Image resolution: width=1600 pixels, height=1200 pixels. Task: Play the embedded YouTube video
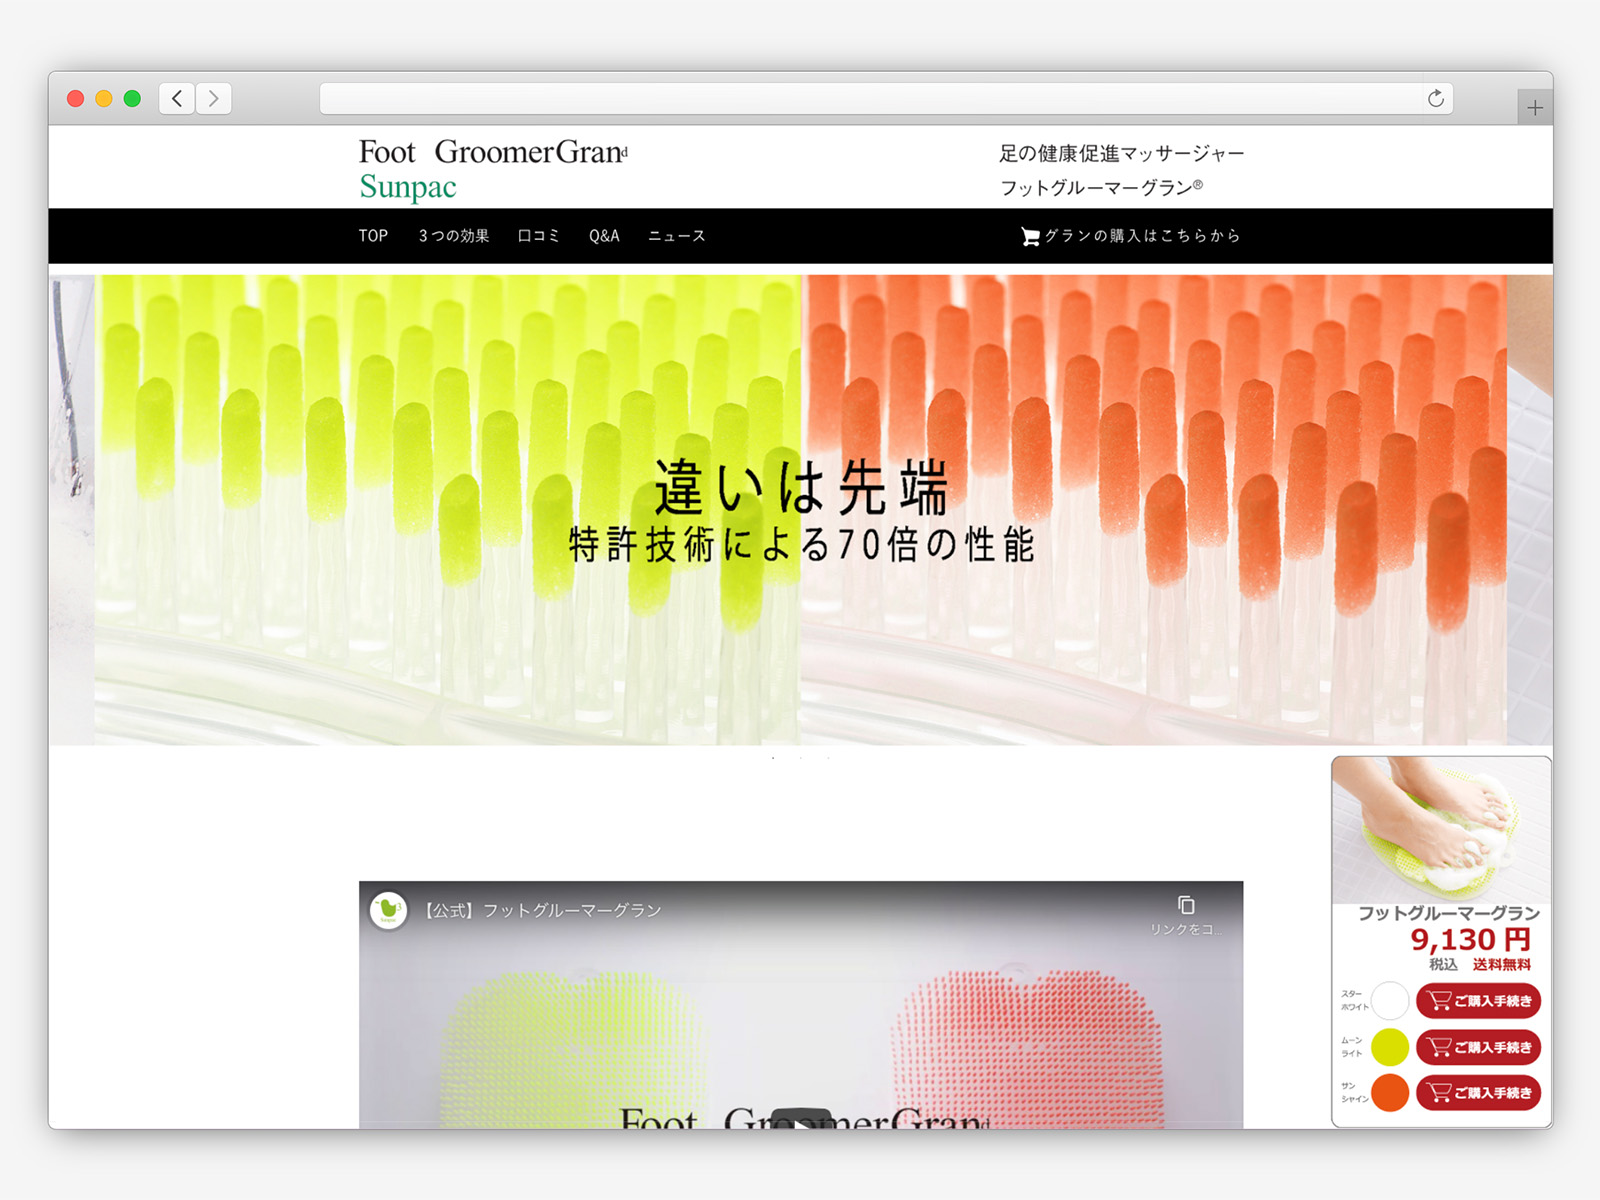click(801, 1121)
